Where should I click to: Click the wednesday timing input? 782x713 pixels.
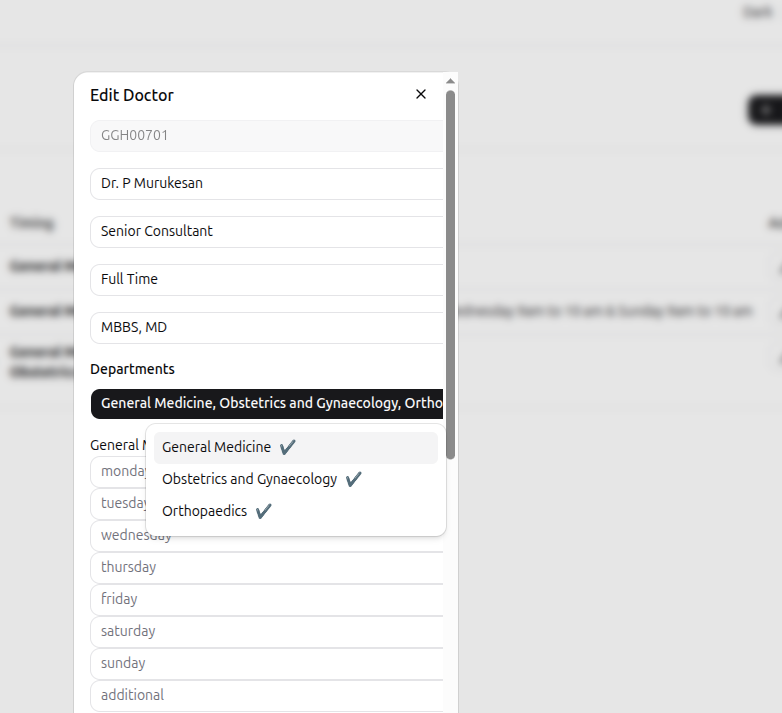pyautogui.click(x=120, y=535)
